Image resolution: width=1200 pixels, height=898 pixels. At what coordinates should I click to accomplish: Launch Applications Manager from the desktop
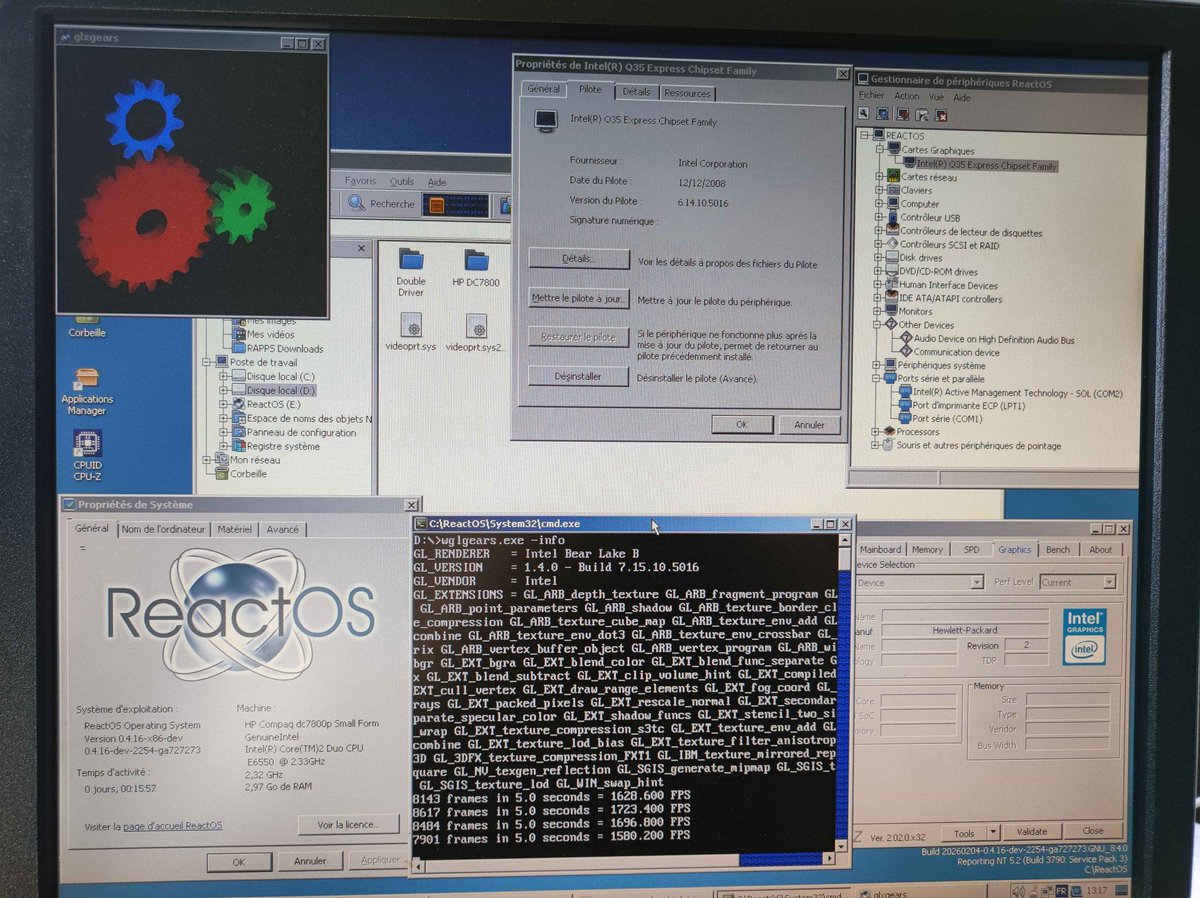pyautogui.click(x=87, y=391)
